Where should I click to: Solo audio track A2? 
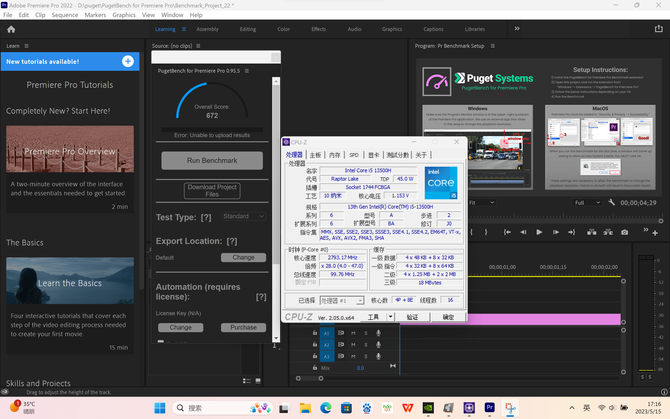click(366, 345)
